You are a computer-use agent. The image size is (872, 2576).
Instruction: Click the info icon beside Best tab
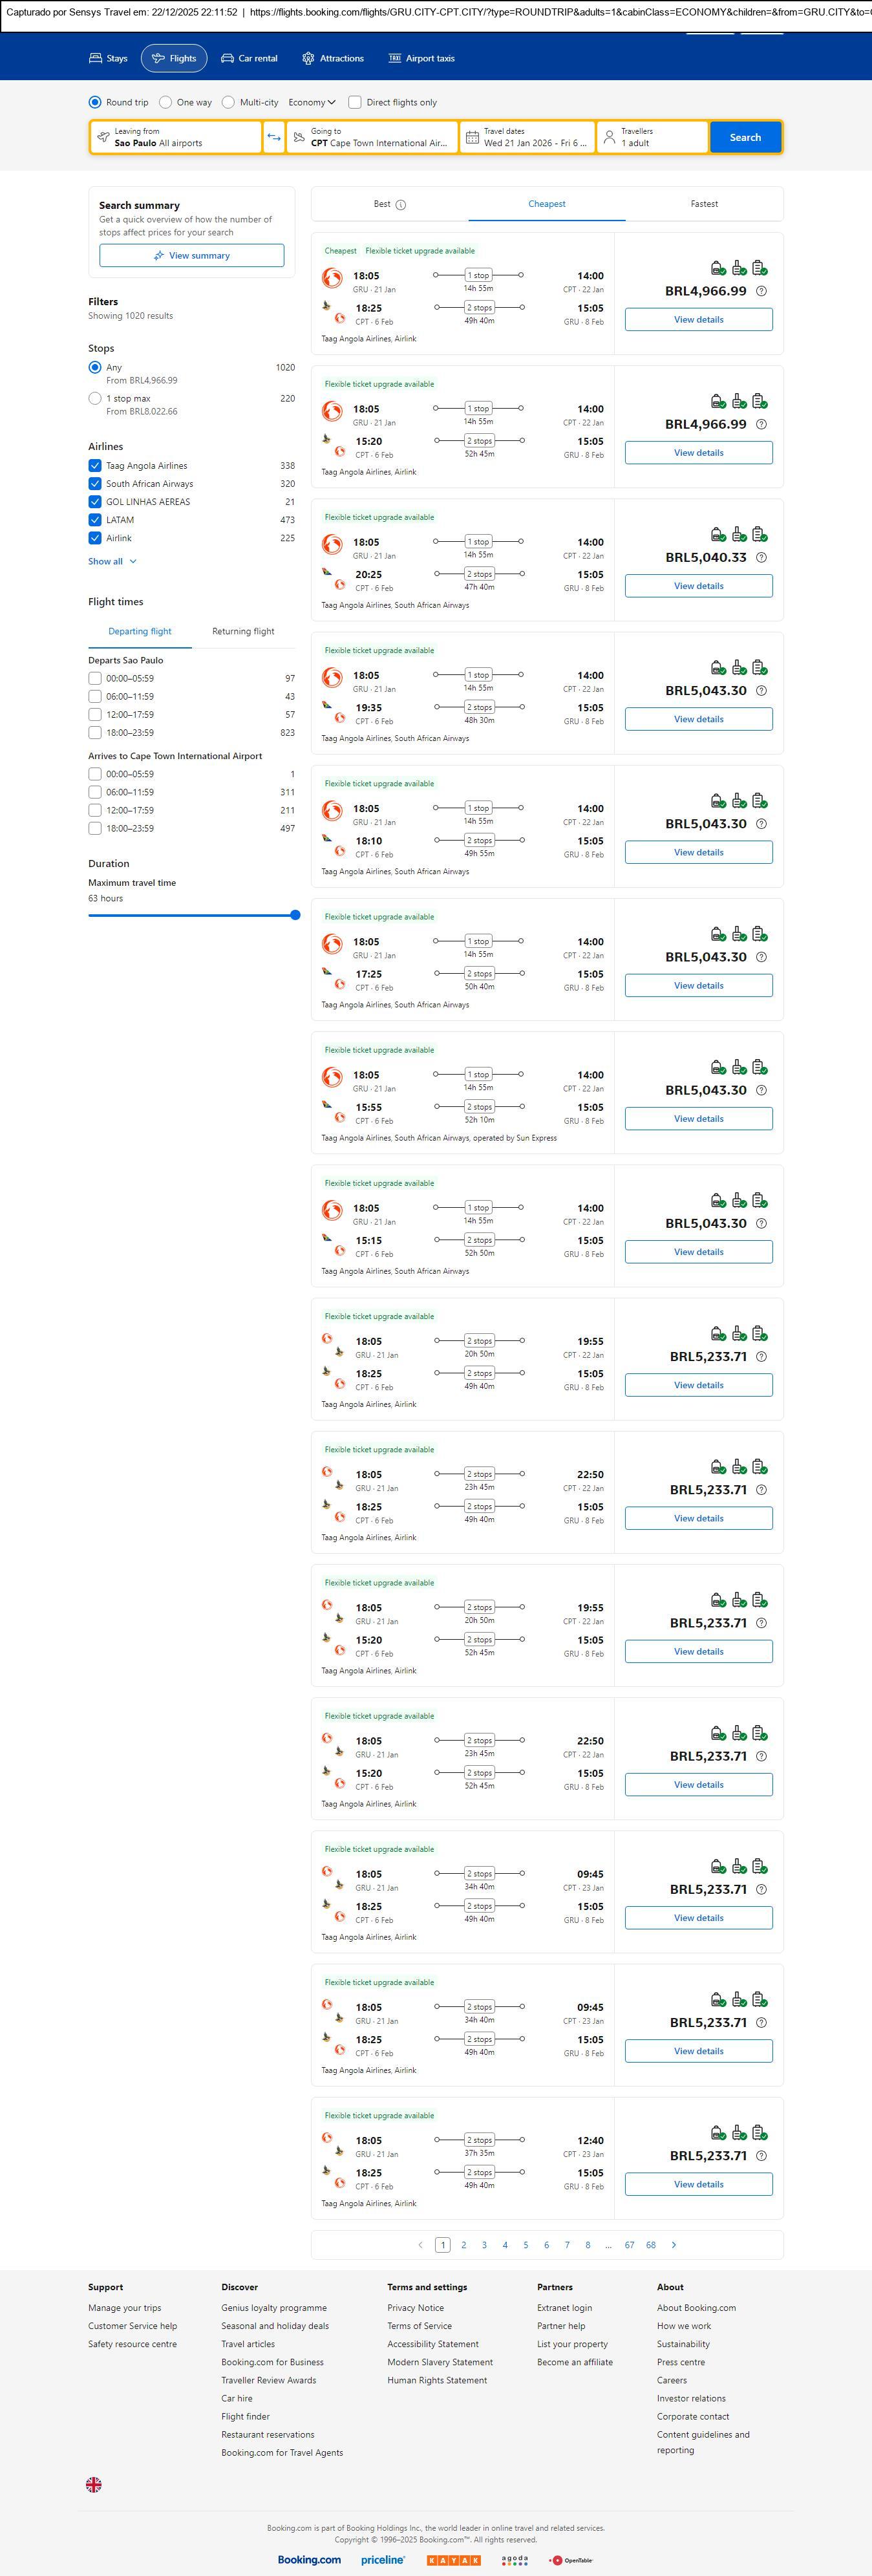pyautogui.click(x=401, y=205)
